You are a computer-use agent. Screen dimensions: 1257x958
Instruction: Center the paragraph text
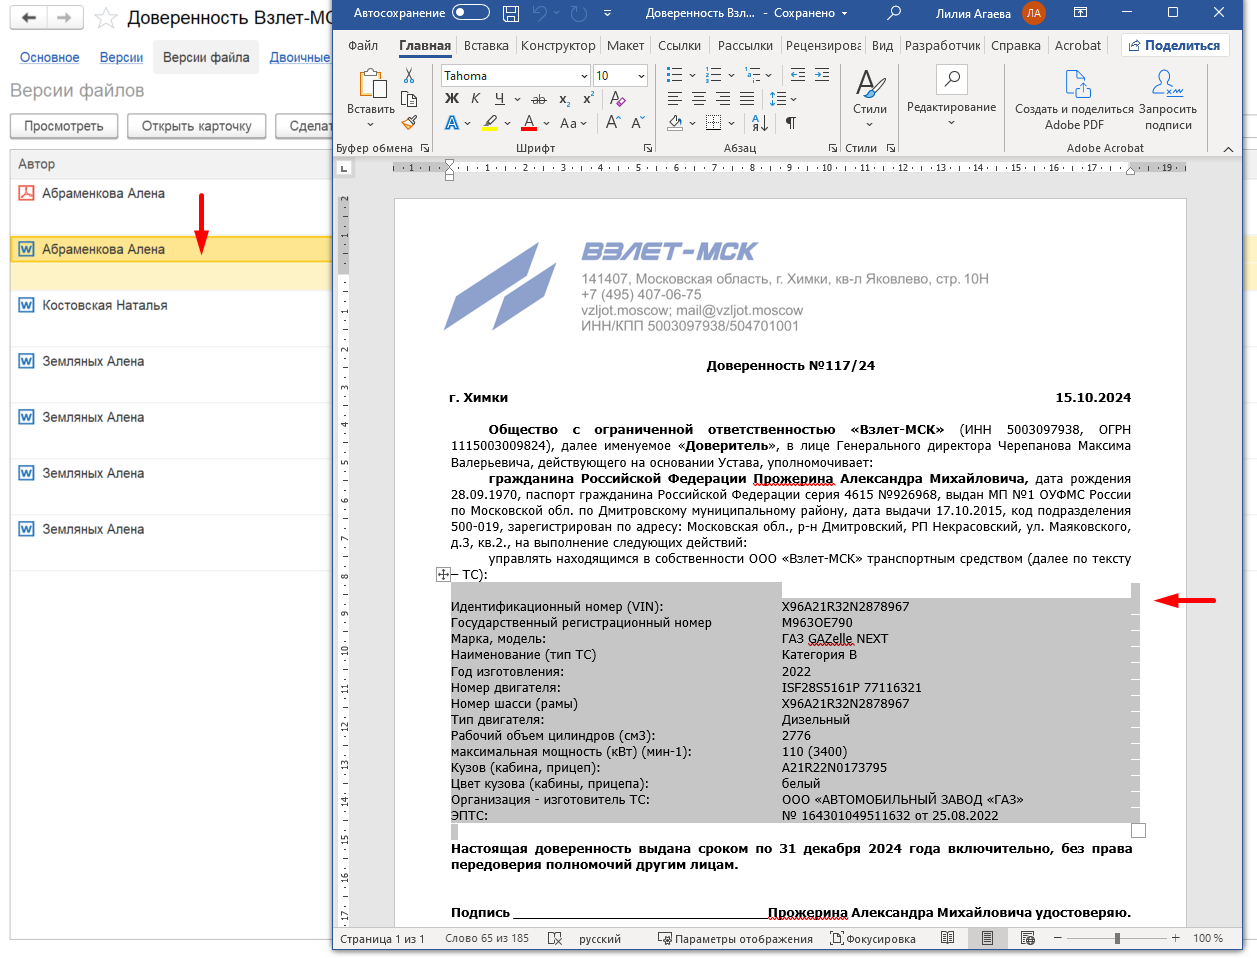699,99
